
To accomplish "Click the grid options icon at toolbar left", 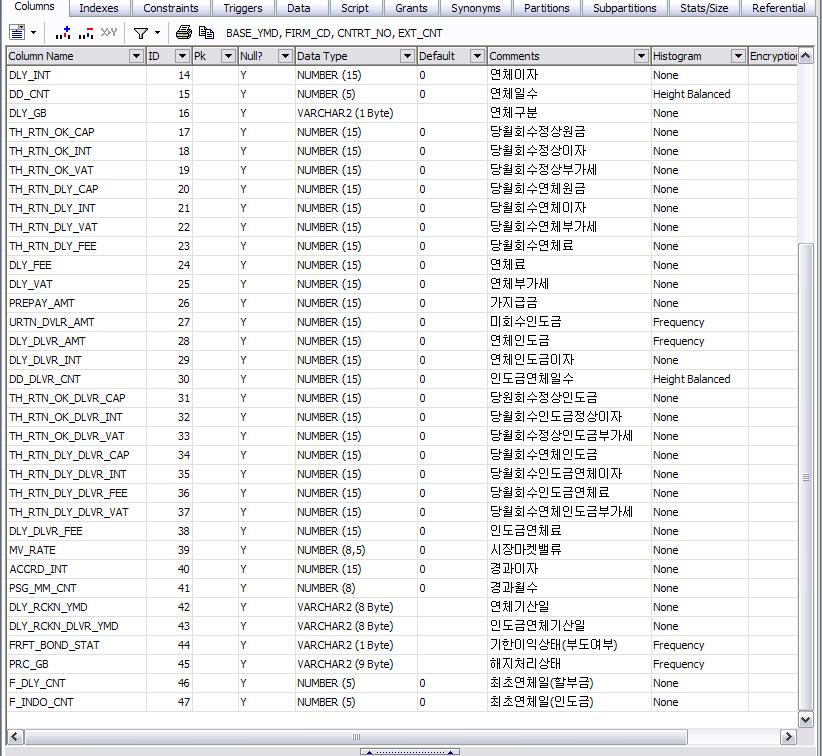I will point(17,33).
